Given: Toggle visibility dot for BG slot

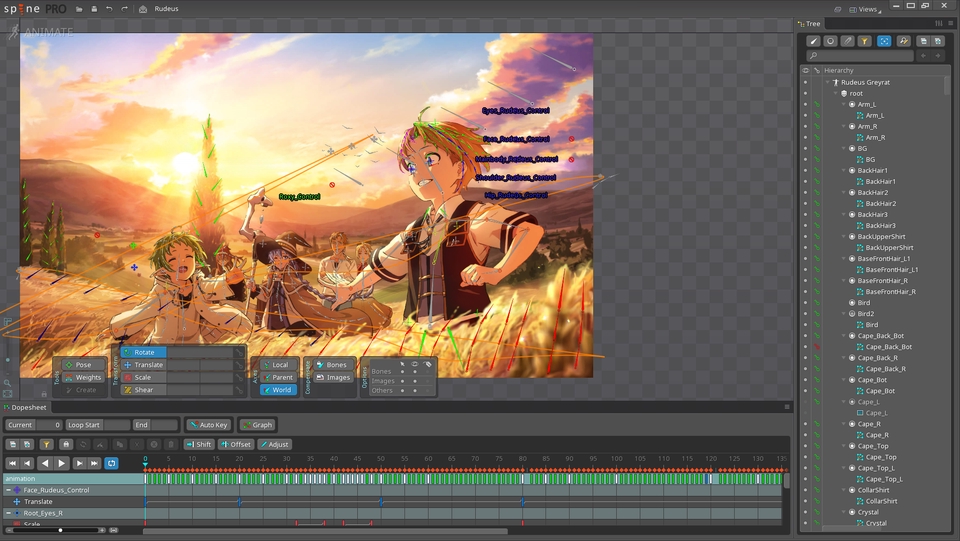Looking at the screenshot, I should [x=805, y=148].
